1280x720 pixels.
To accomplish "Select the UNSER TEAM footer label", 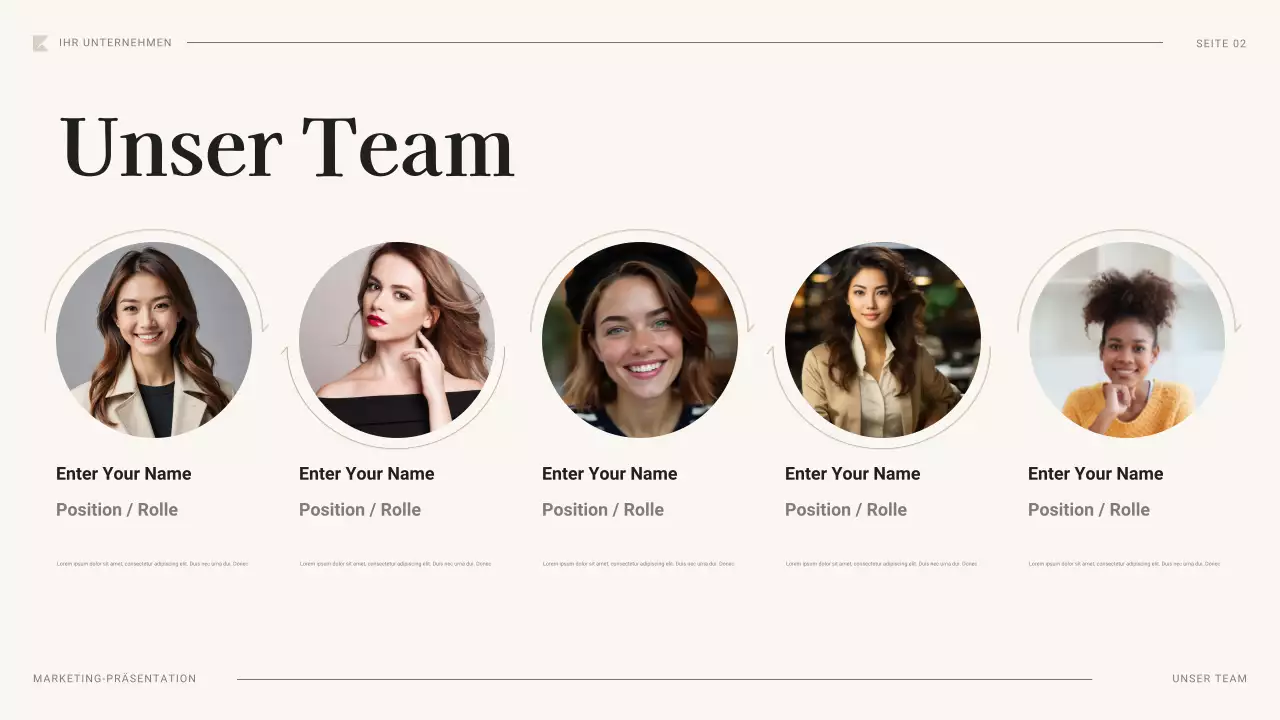I will tap(1210, 679).
